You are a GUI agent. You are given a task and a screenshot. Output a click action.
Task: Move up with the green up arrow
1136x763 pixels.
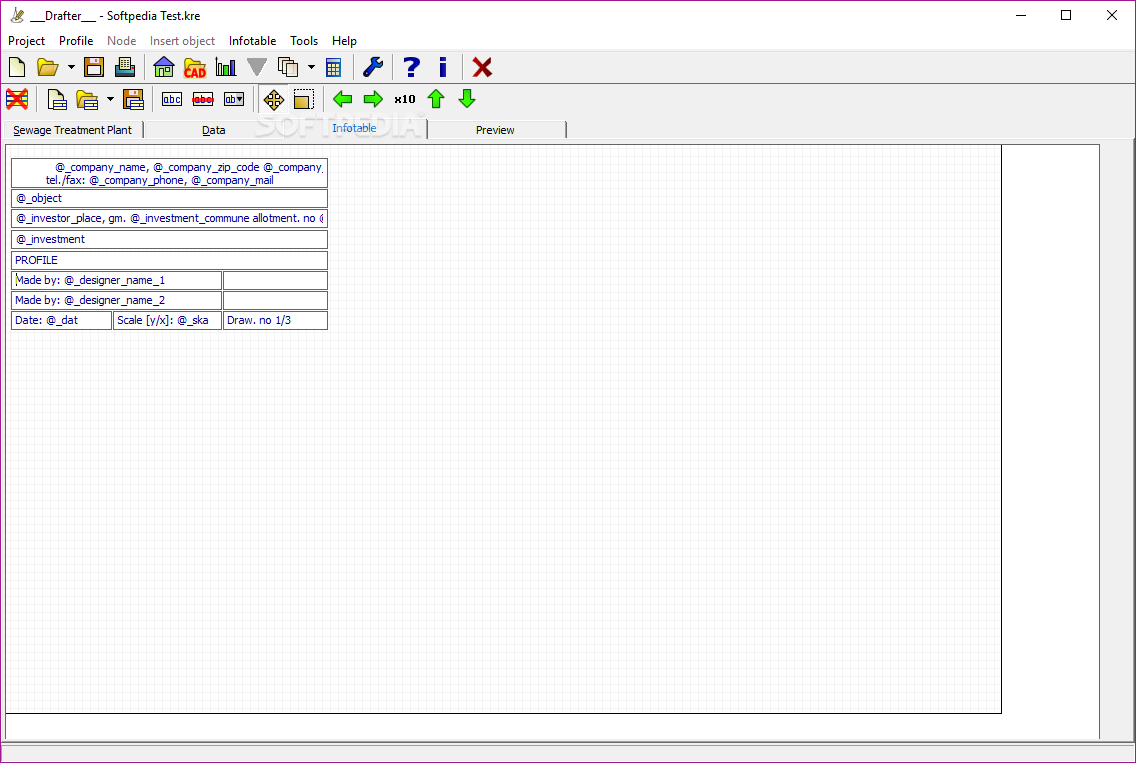click(436, 99)
